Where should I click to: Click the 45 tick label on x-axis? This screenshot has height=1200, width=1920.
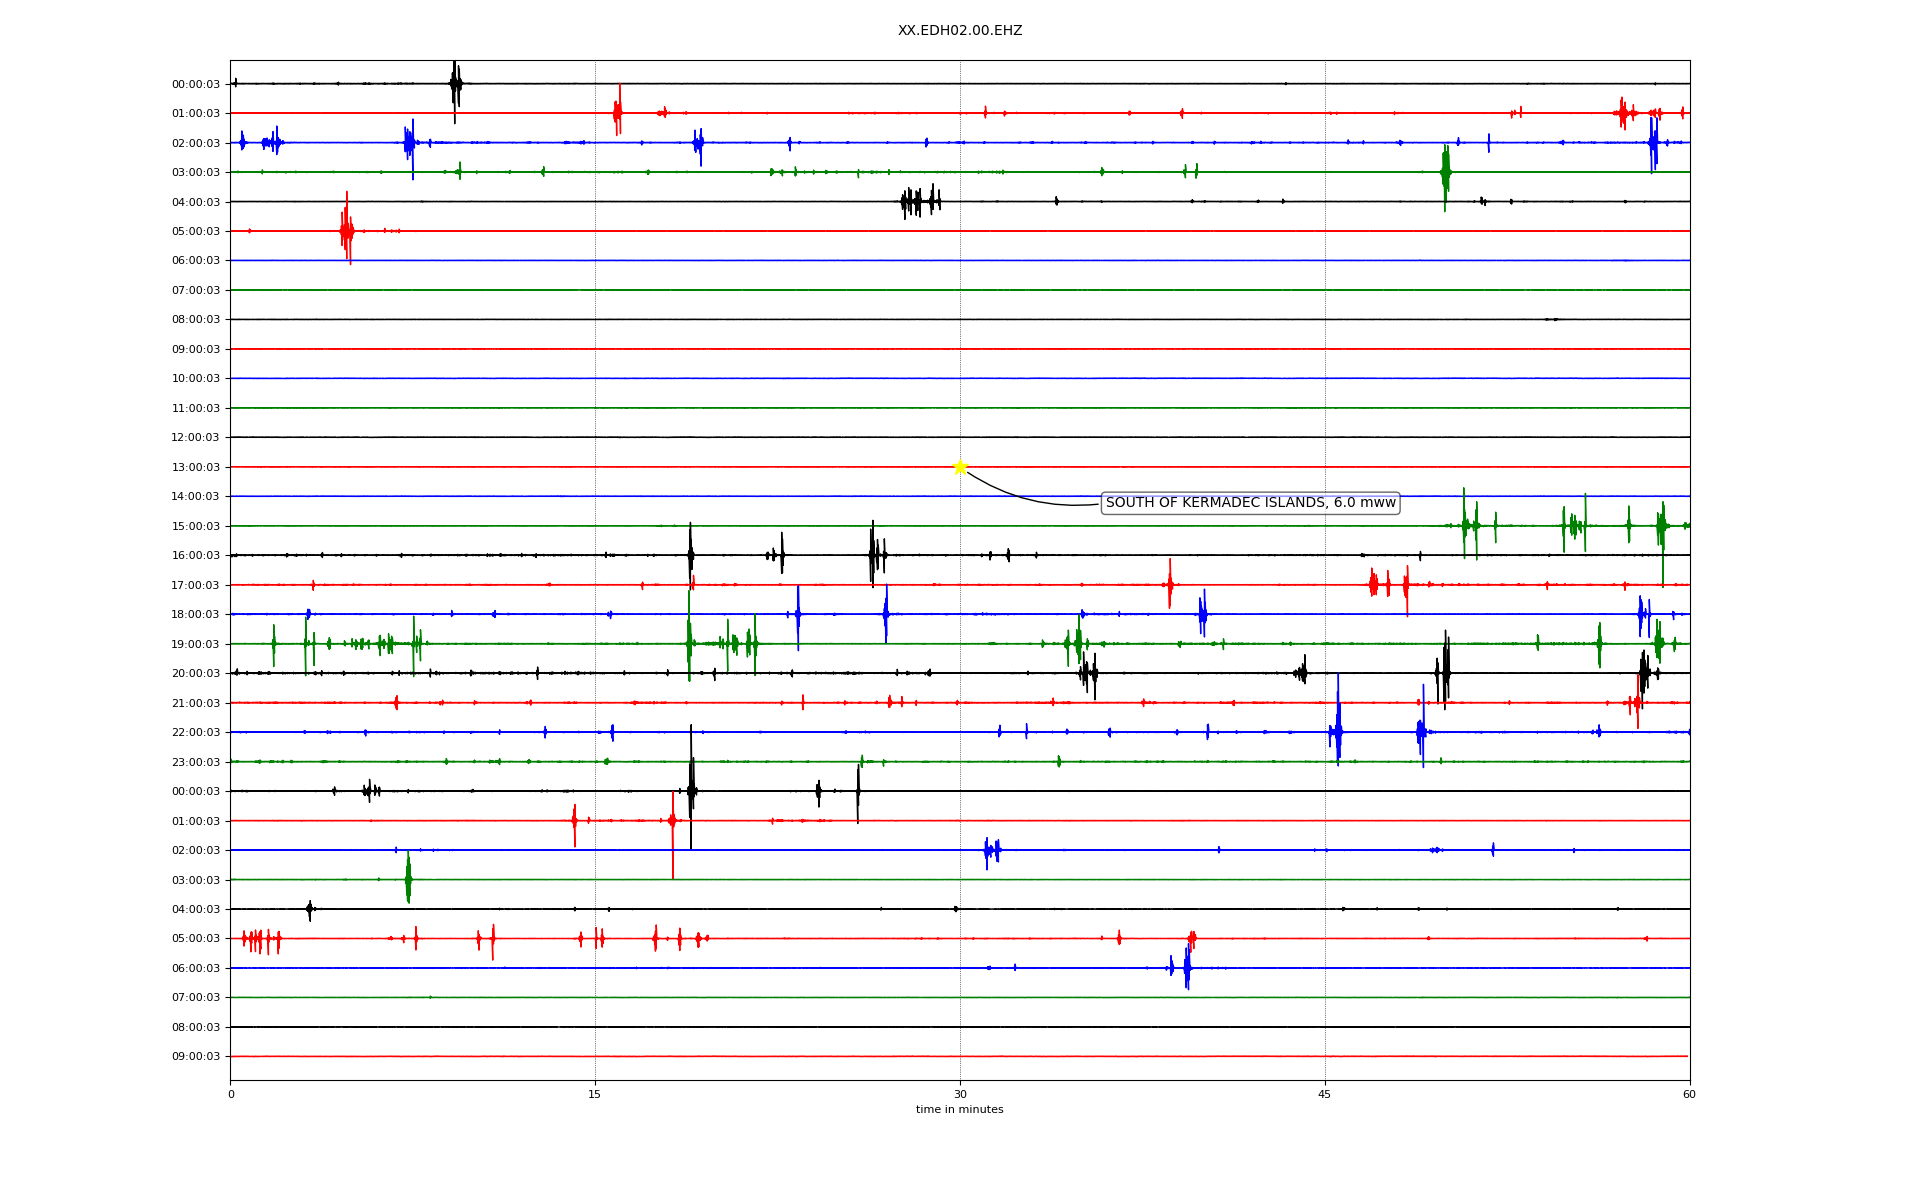click(1325, 1094)
